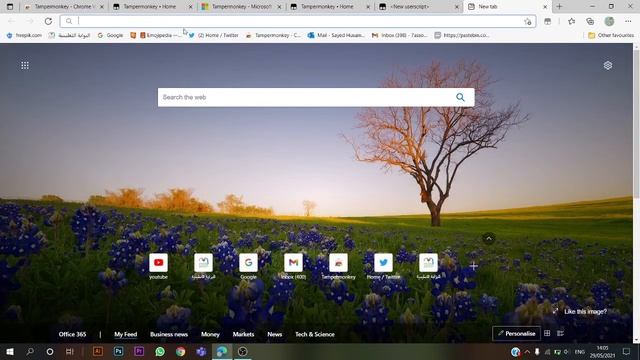
Task: Open the freepik.com bookmark
Action: click(x=24, y=36)
